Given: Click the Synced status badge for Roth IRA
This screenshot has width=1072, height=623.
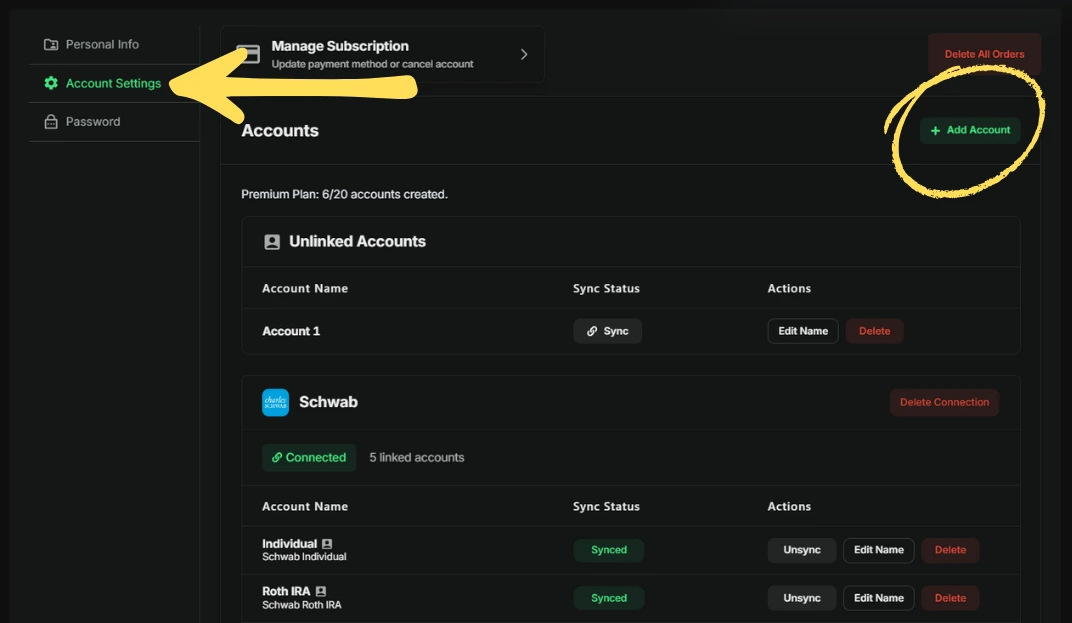Looking at the screenshot, I should 608,598.
